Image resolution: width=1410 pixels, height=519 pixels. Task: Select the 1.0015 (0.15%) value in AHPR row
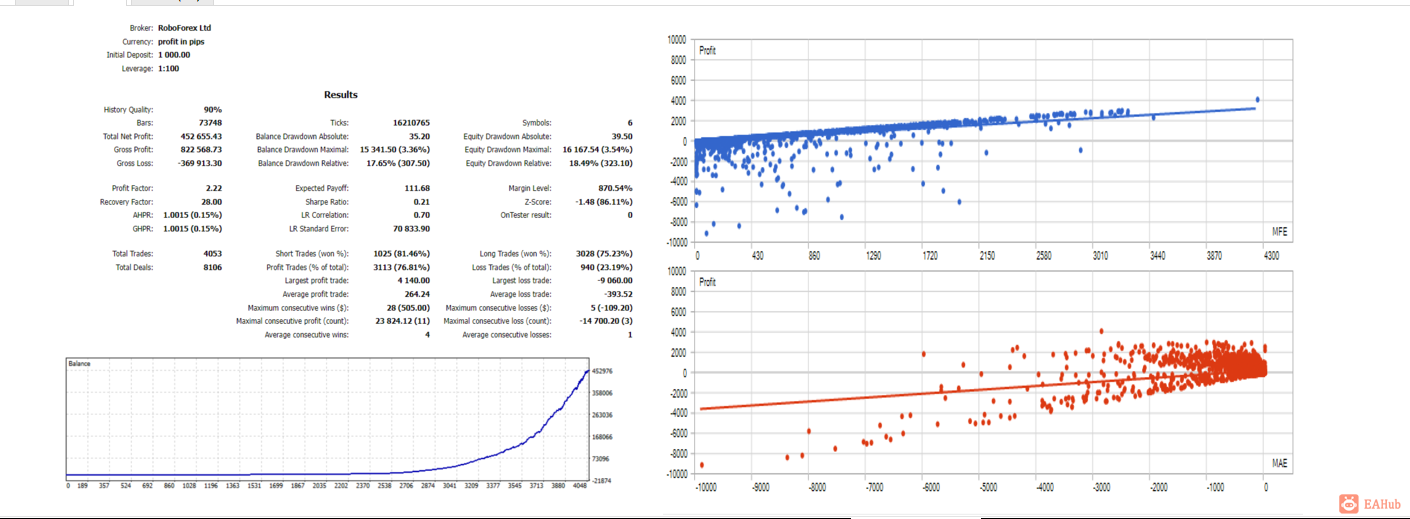(x=191, y=215)
